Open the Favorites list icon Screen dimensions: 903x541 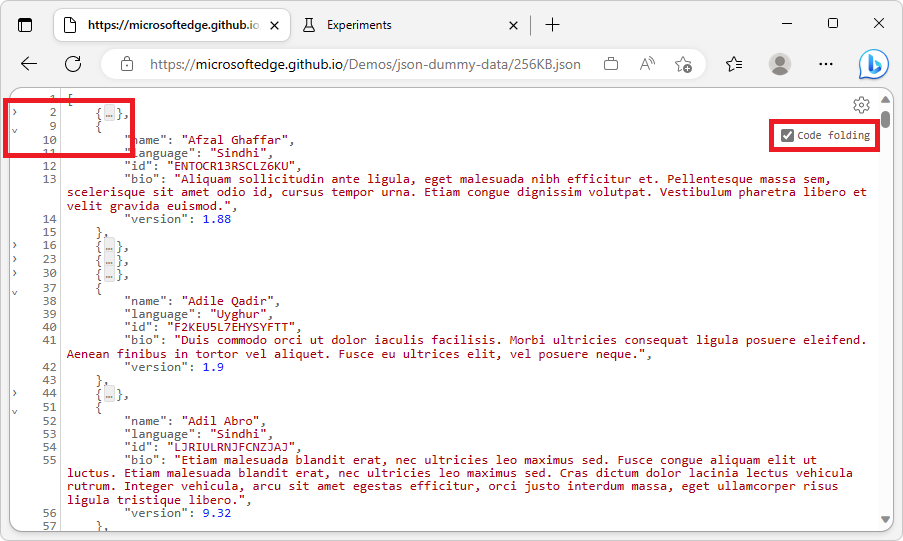(x=734, y=64)
